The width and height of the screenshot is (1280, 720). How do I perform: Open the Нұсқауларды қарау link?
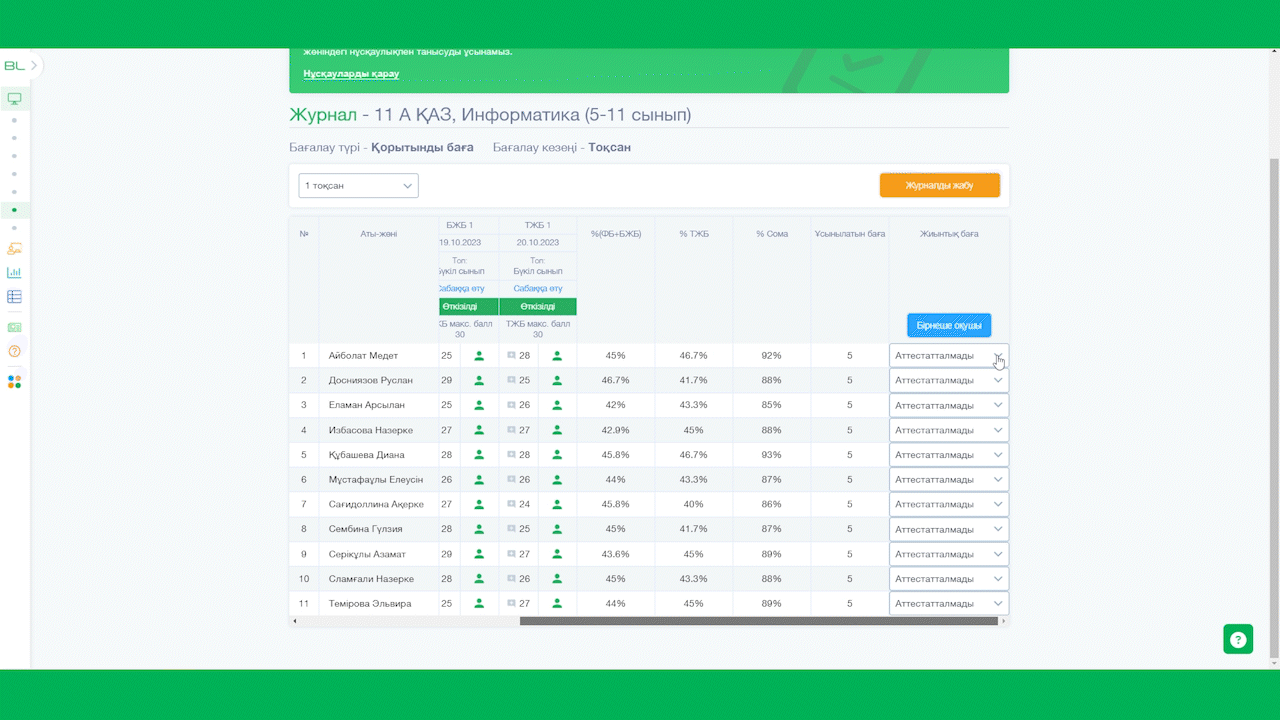click(x=351, y=74)
